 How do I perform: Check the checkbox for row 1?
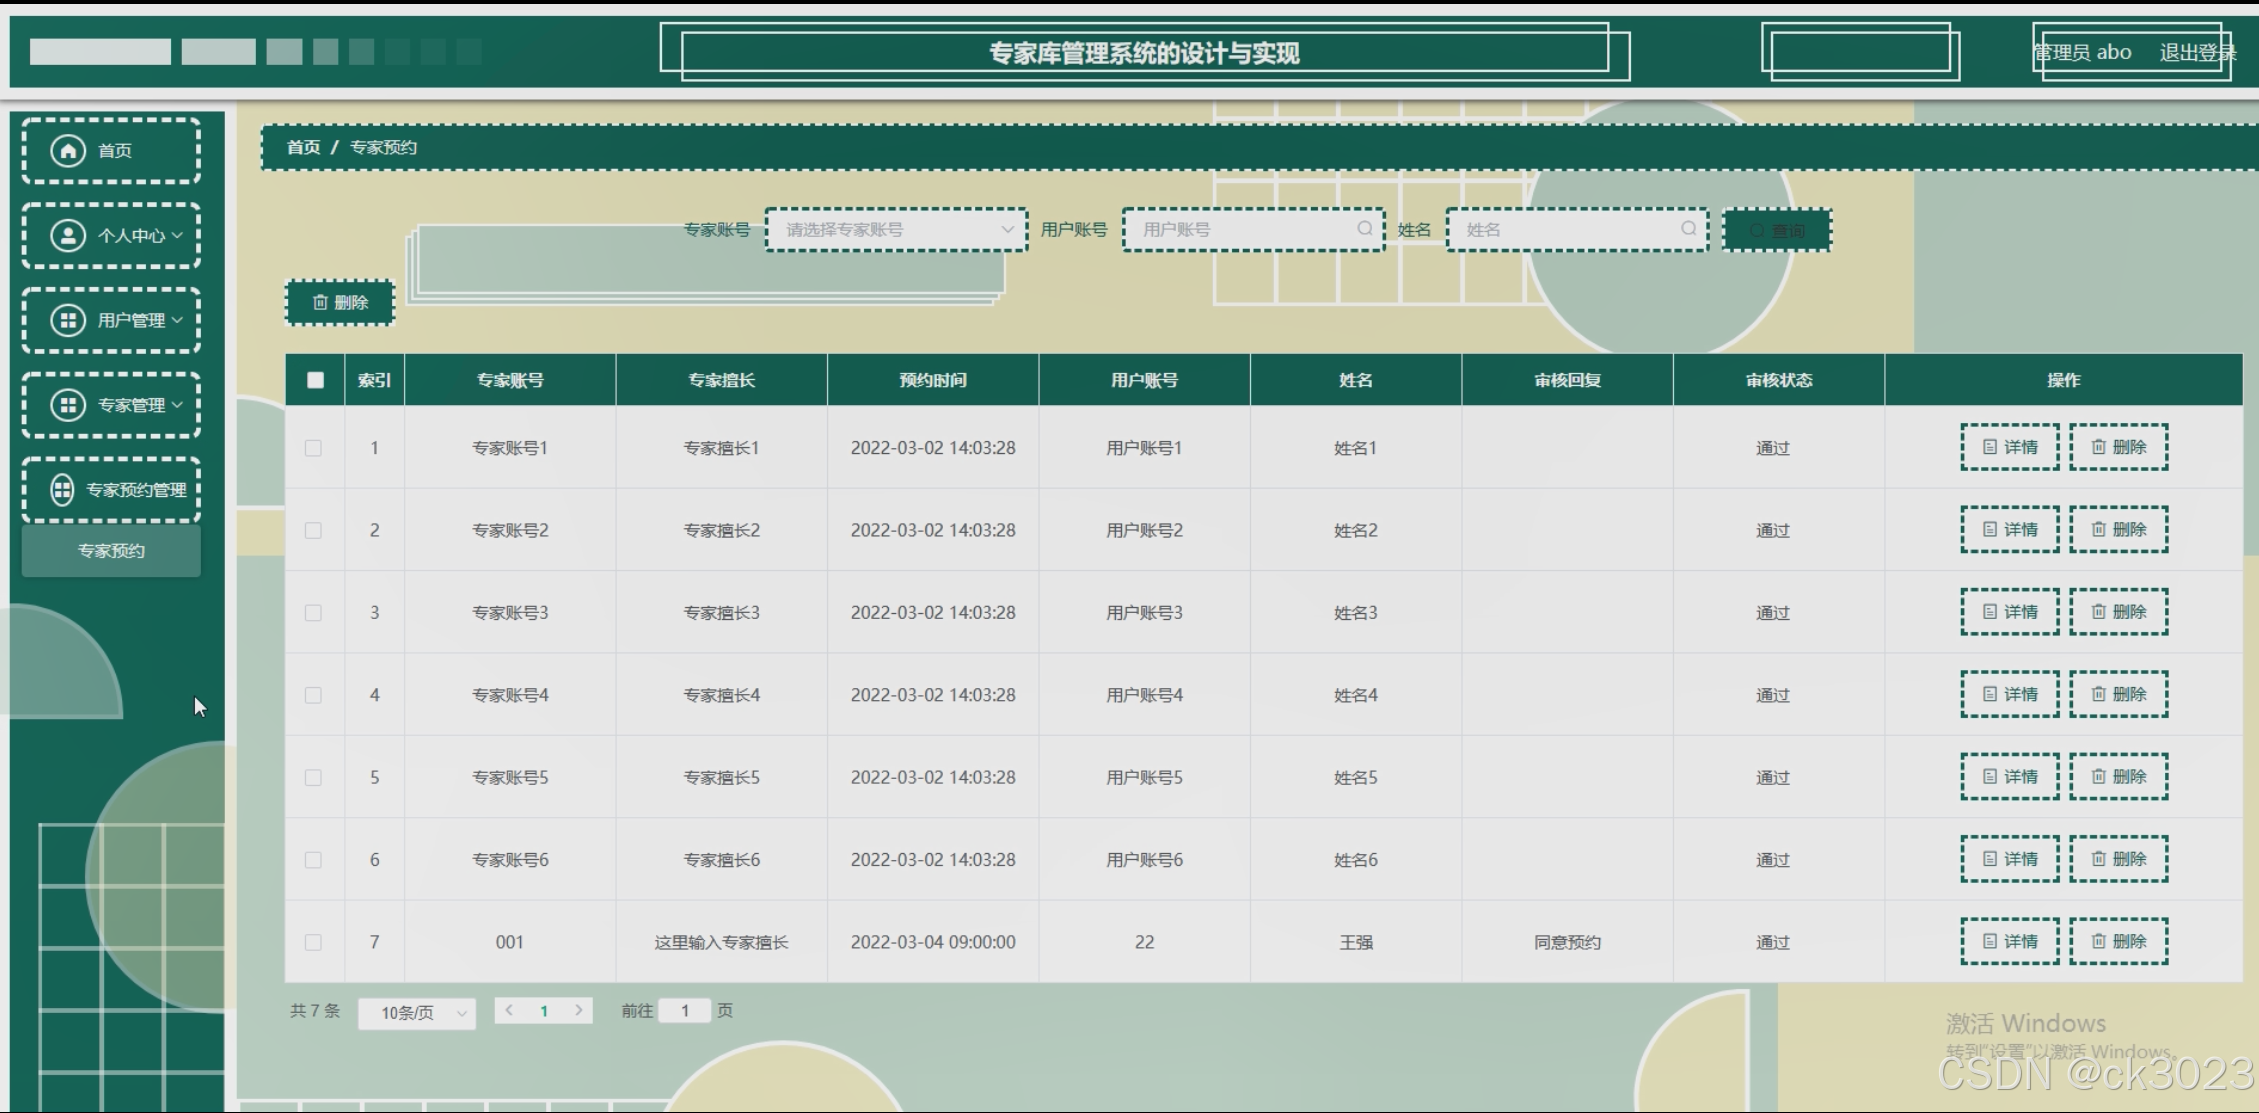[x=313, y=448]
